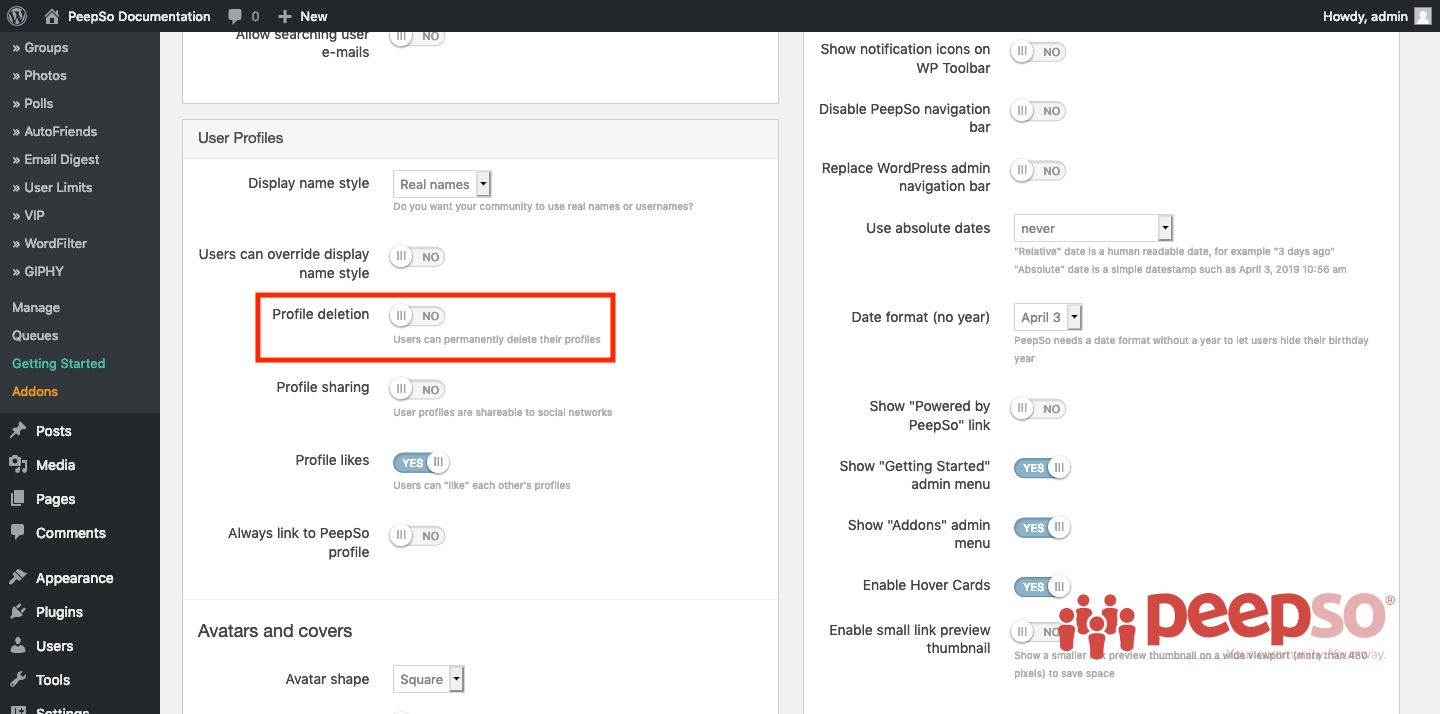Viewport: 1440px width, 714px height.
Task: Click the New link in the toolbar
Action: tap(314, 16)
